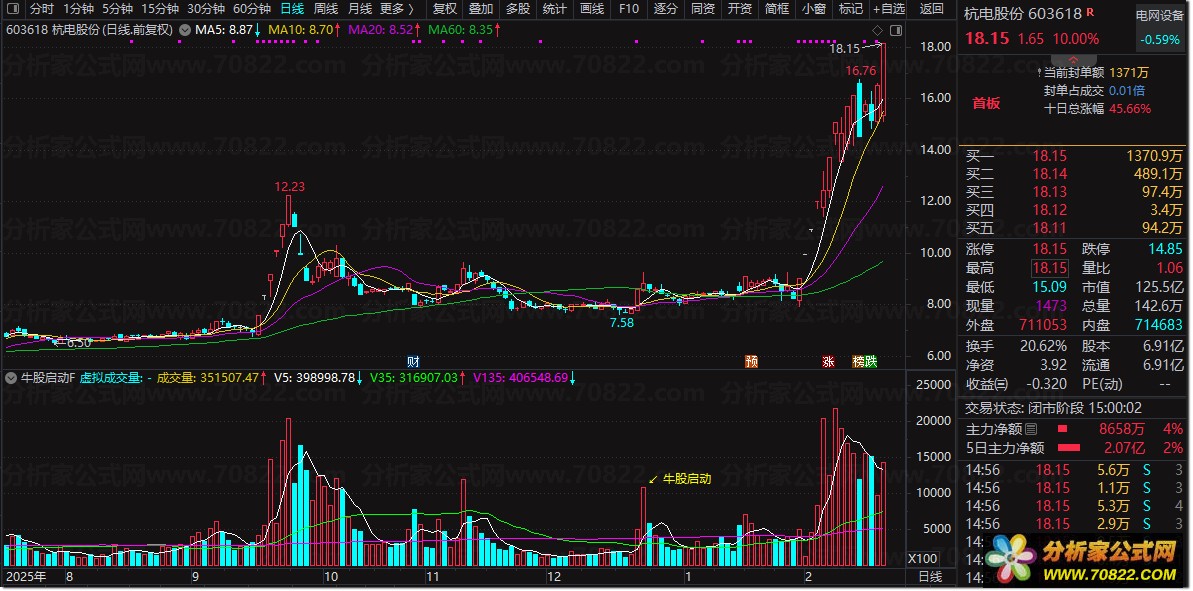Screen dimensions: 1193x591
Task: Click the 牛股启动F indicator name
Action: click(x=47, y=377)
